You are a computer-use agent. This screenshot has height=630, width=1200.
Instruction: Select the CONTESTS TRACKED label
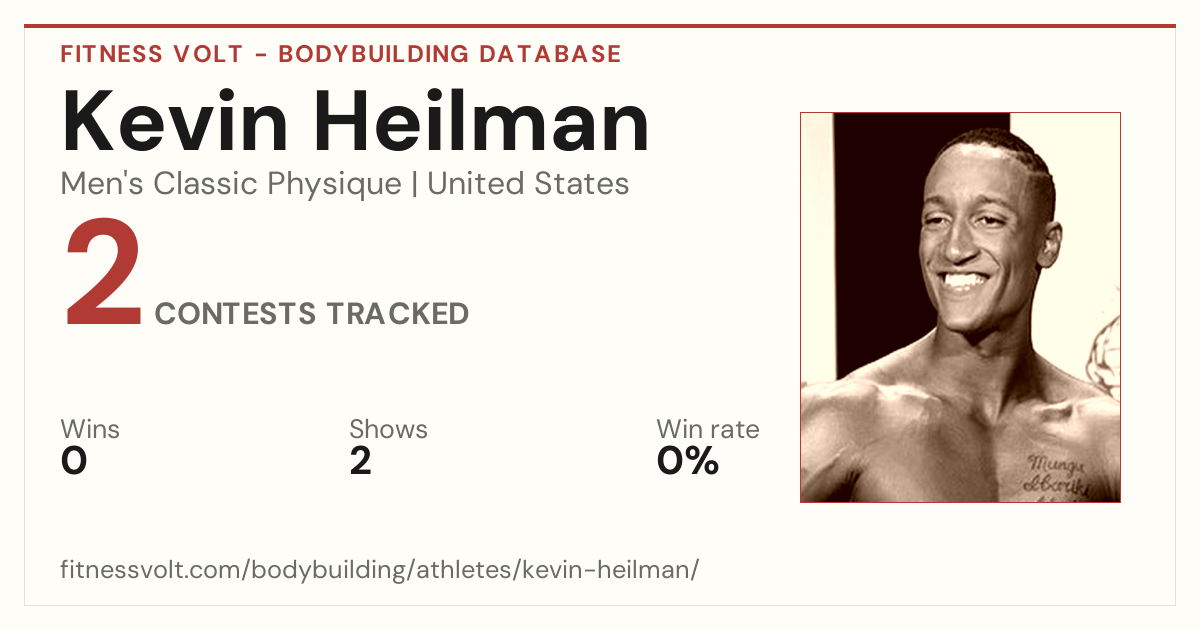[x=312, y=314]
